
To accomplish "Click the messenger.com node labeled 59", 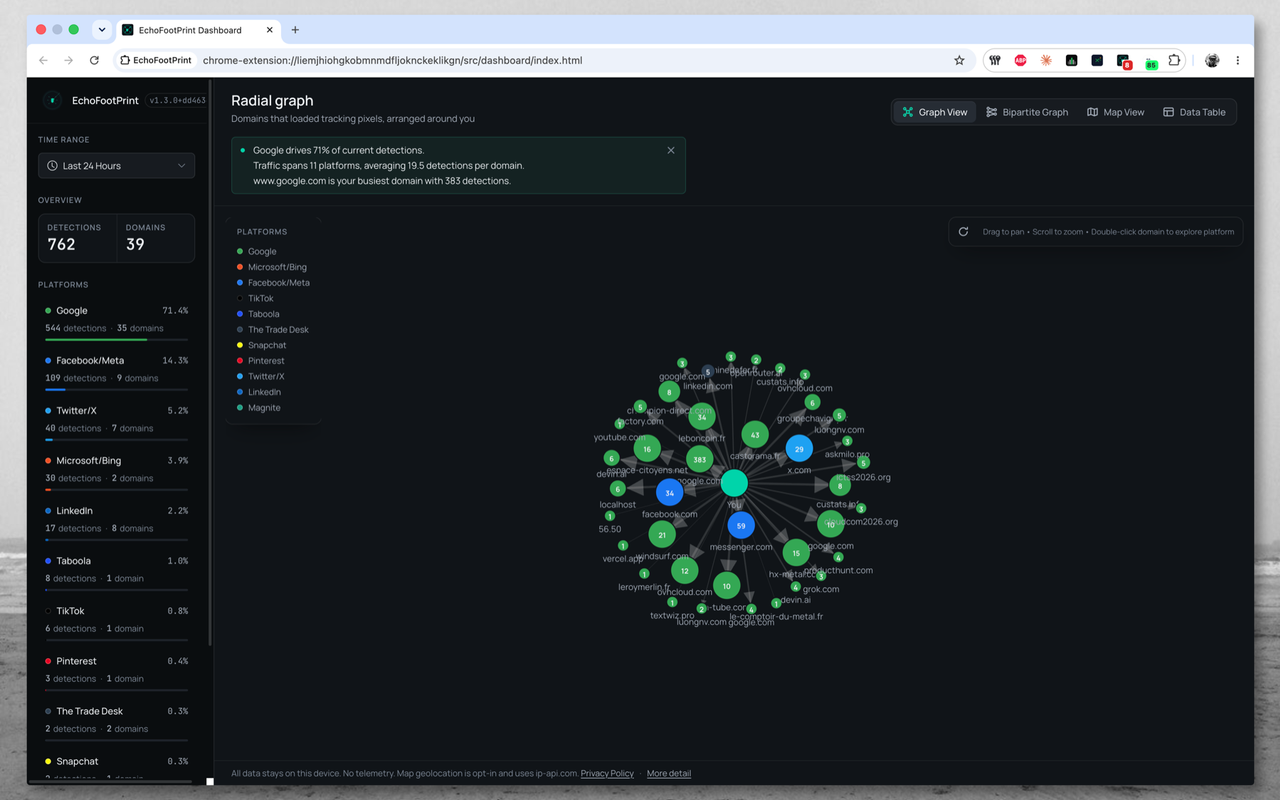I will tap(740, 525).
